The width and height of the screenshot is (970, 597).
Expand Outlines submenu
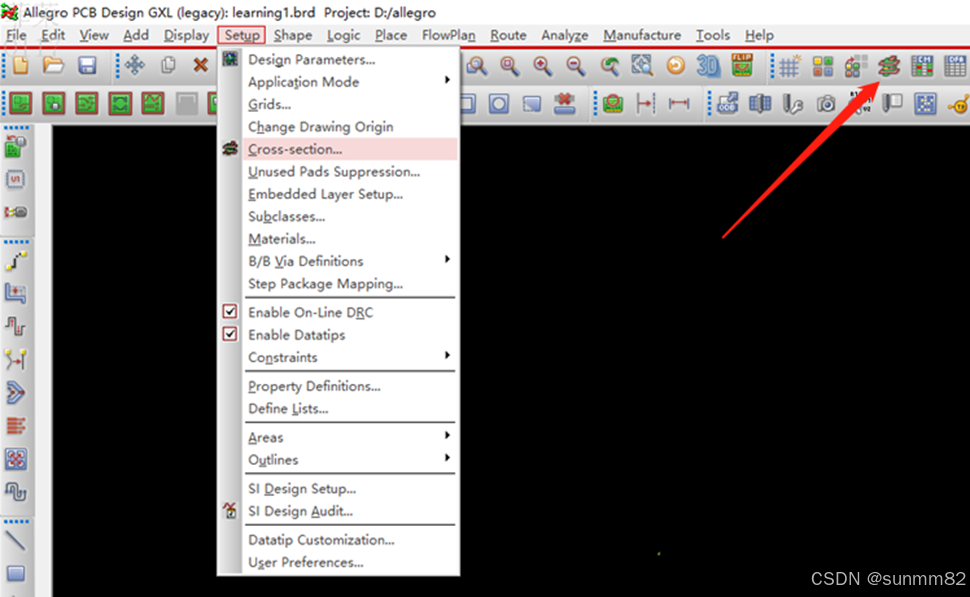[350, 460]
